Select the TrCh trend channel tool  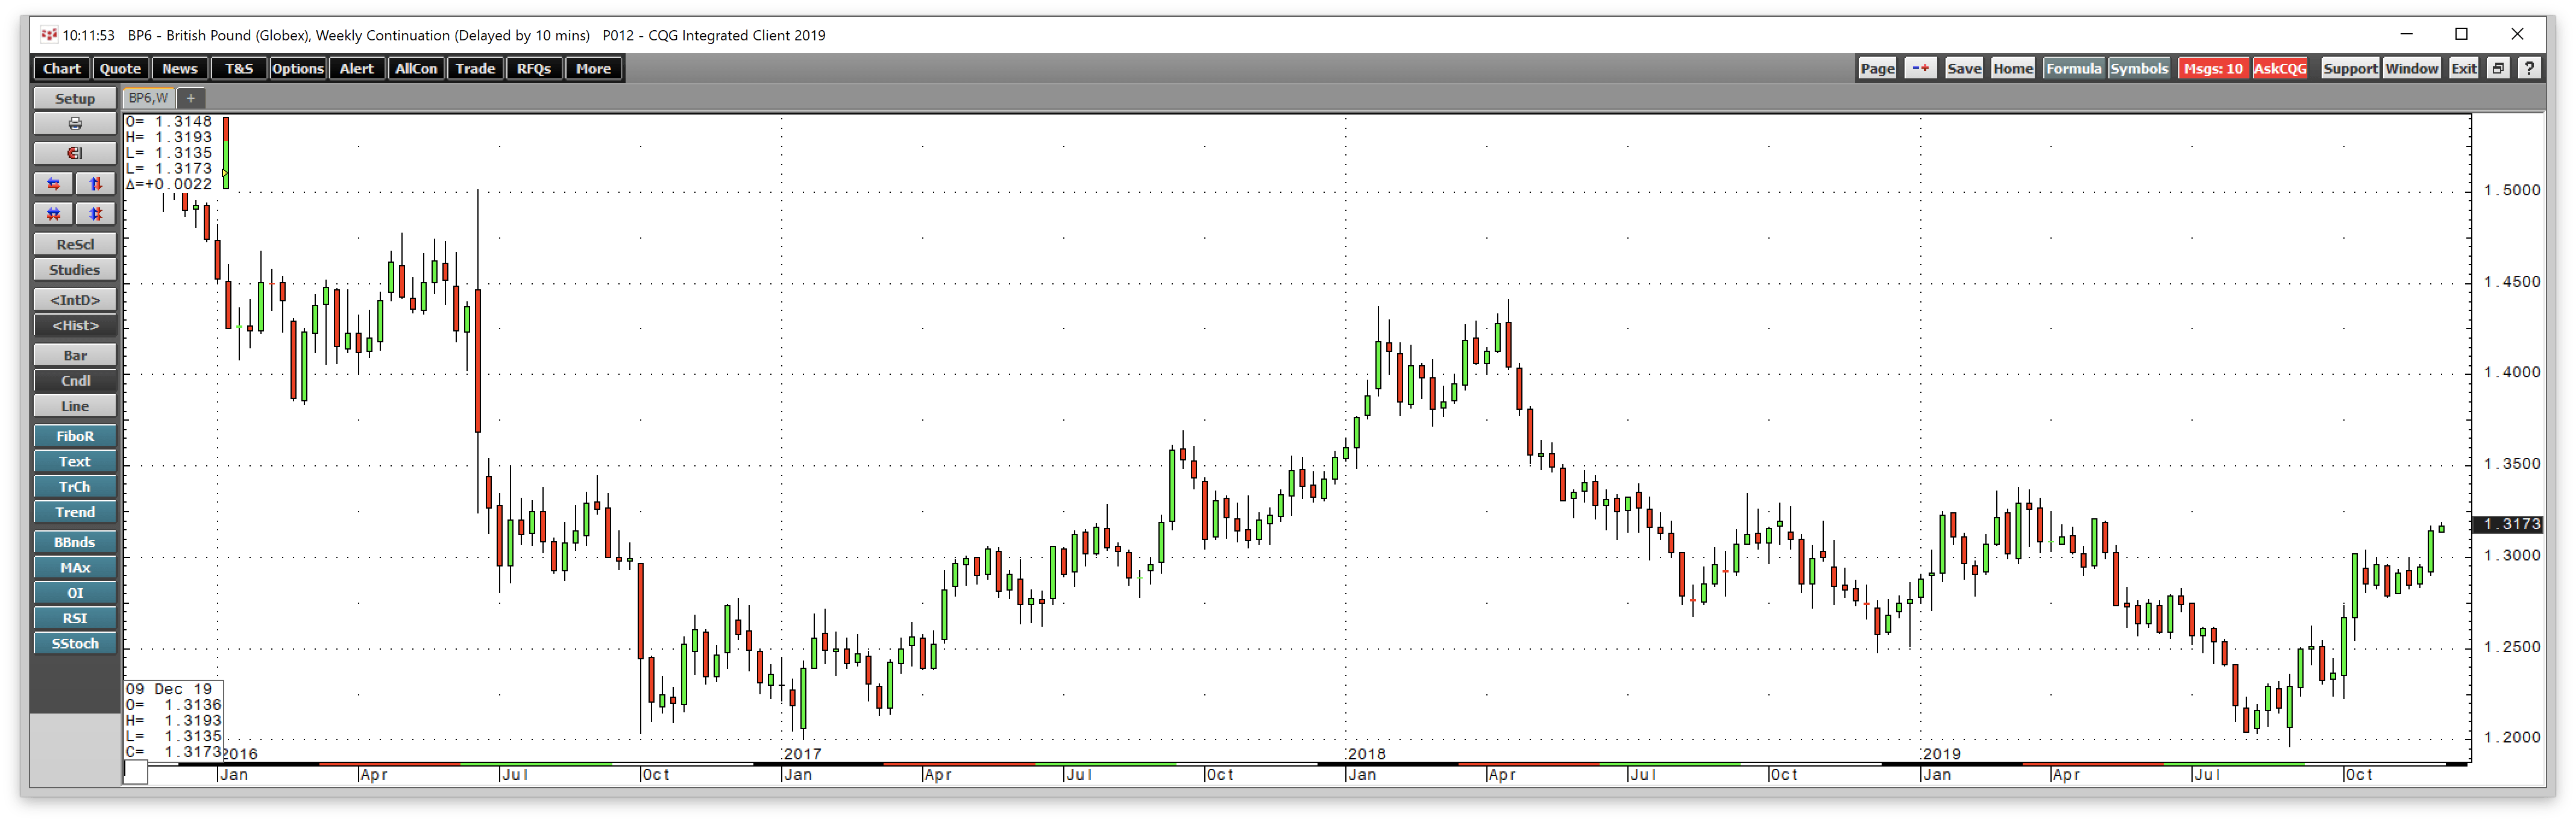[x=75, y=487]
